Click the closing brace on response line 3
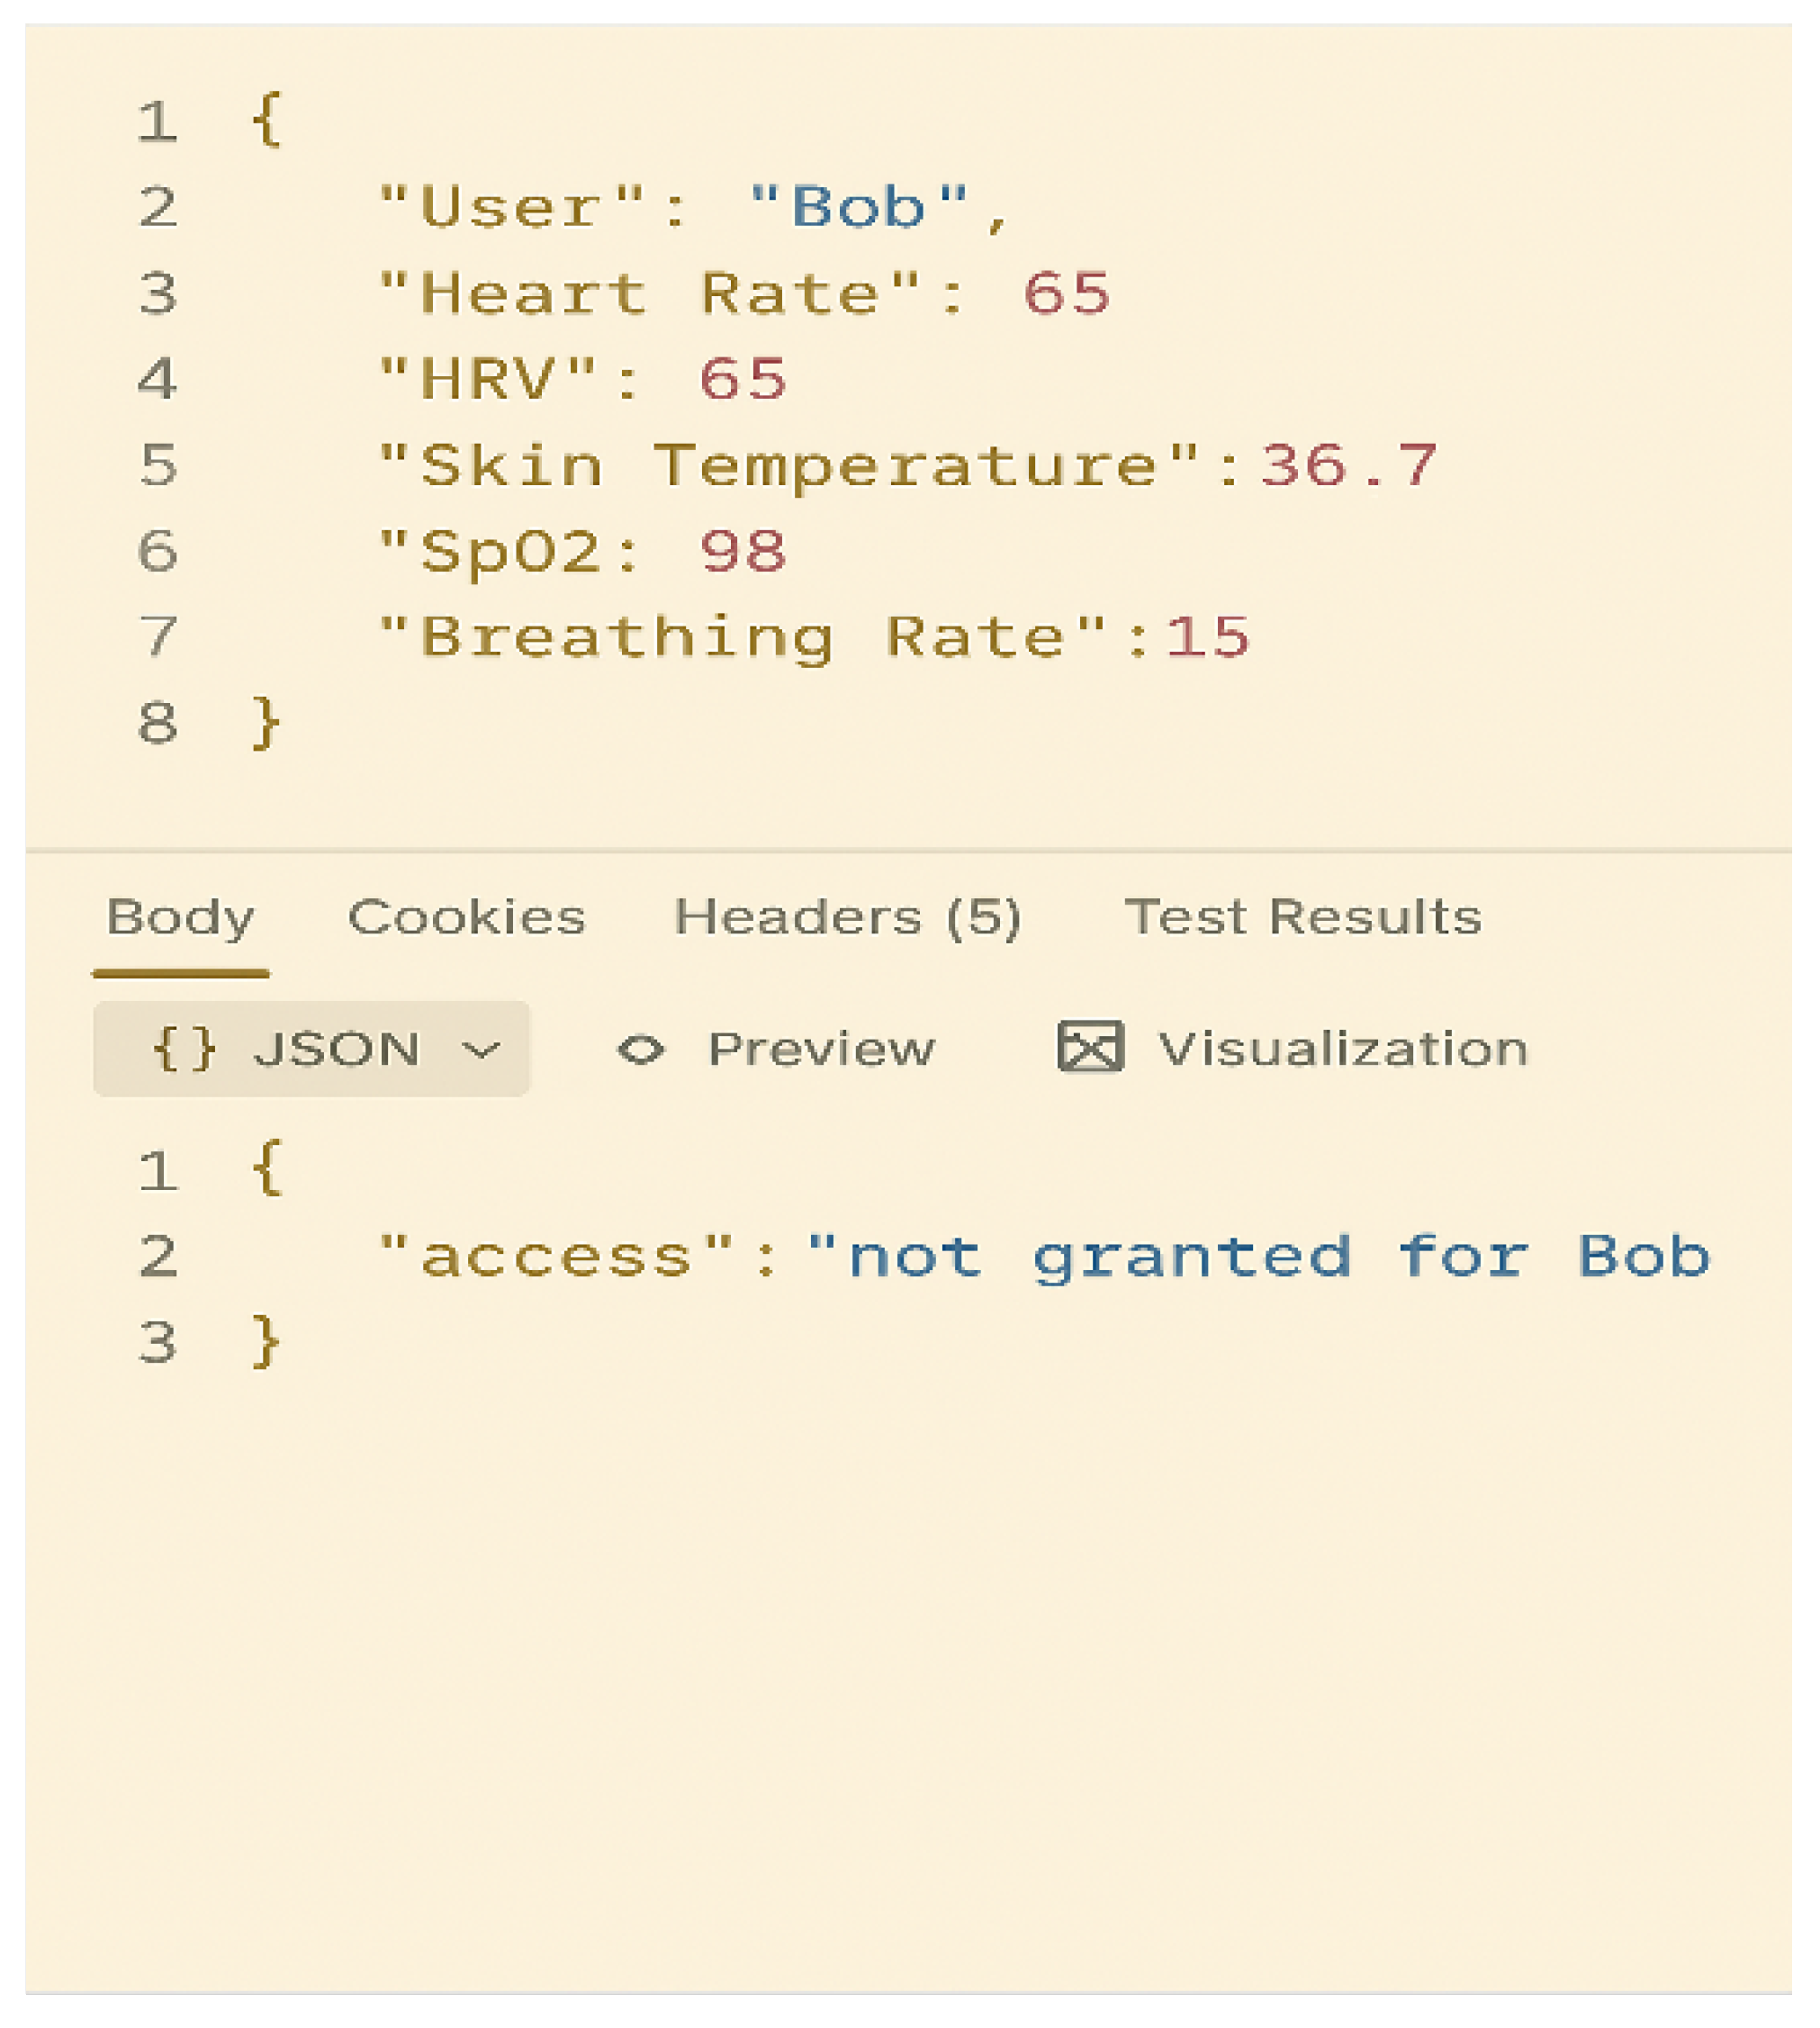Screen dimensions: 1820x2028 [x=267, y=1342]
